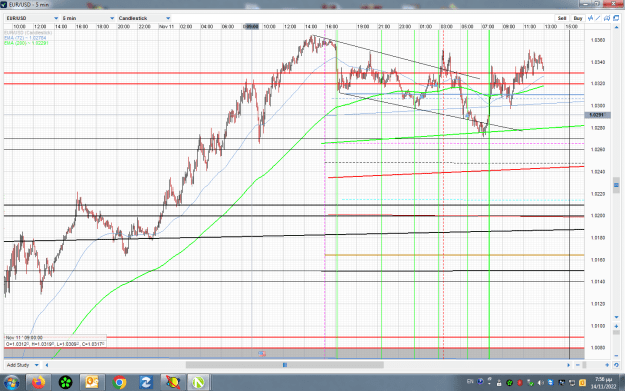Open the Candlestick chart type dropdown
Image resolution: width=625 pixels, height=391 pixels.
pyautogui.click(x=144, y=18)
